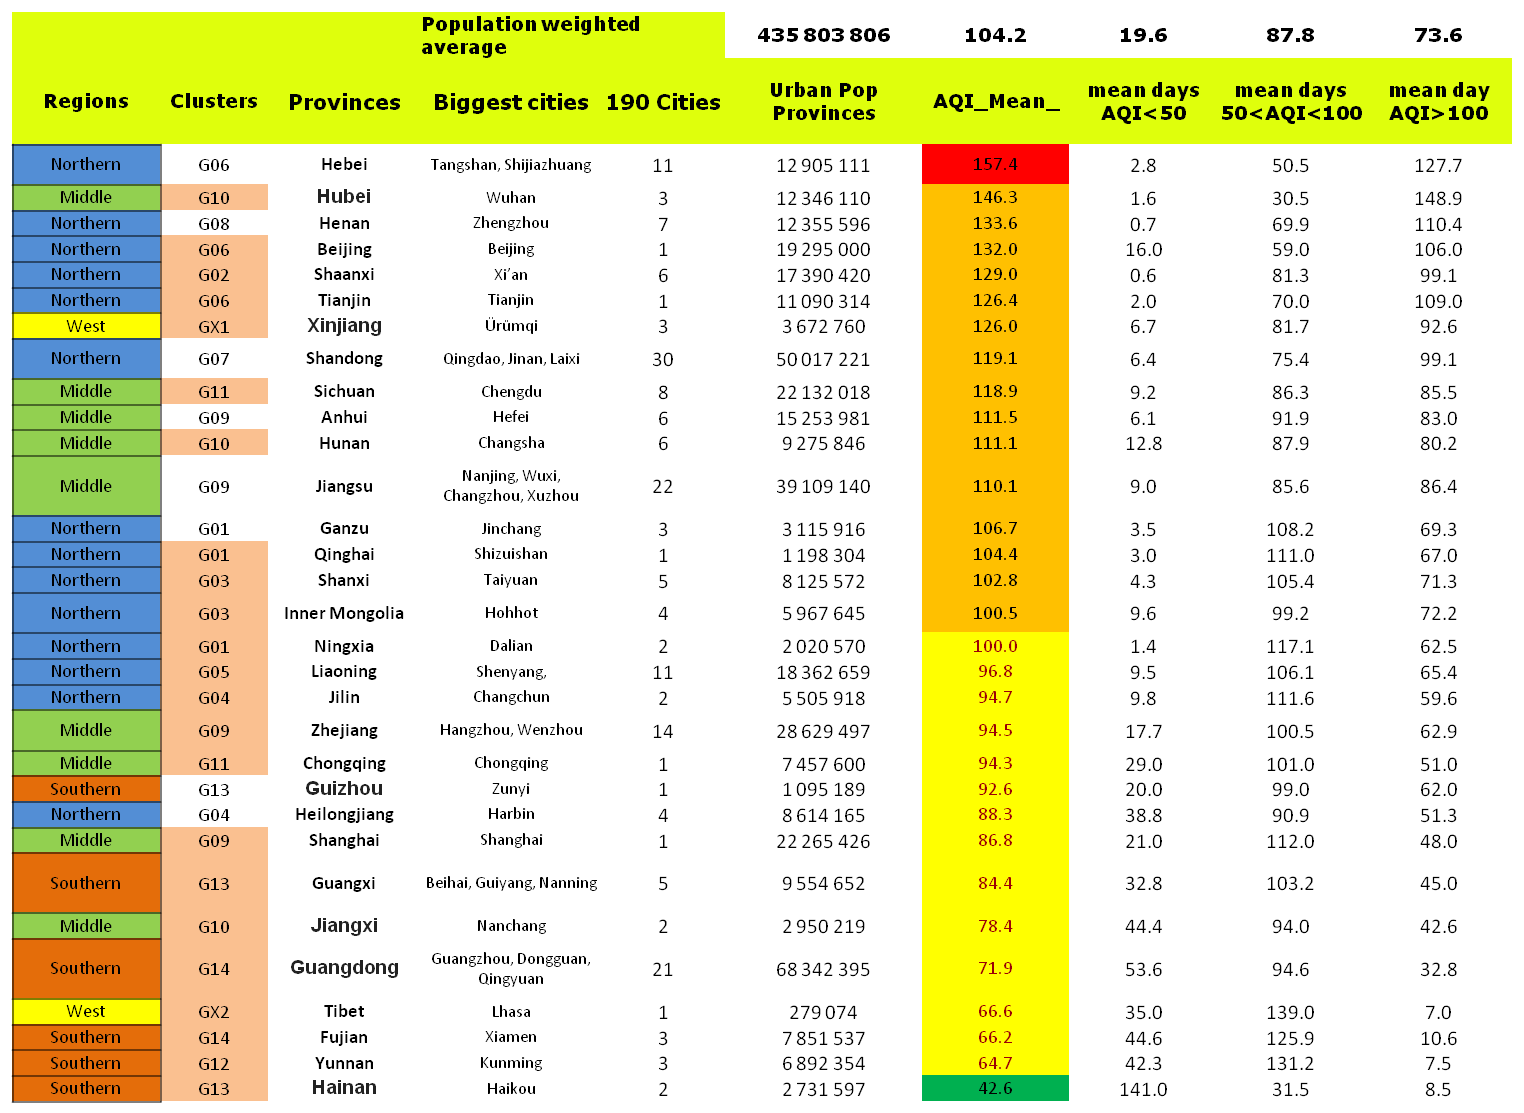Viewport: 1524px width, 1113px height.
Task: Select the West region cell for Tibet
Action: 86,1011
